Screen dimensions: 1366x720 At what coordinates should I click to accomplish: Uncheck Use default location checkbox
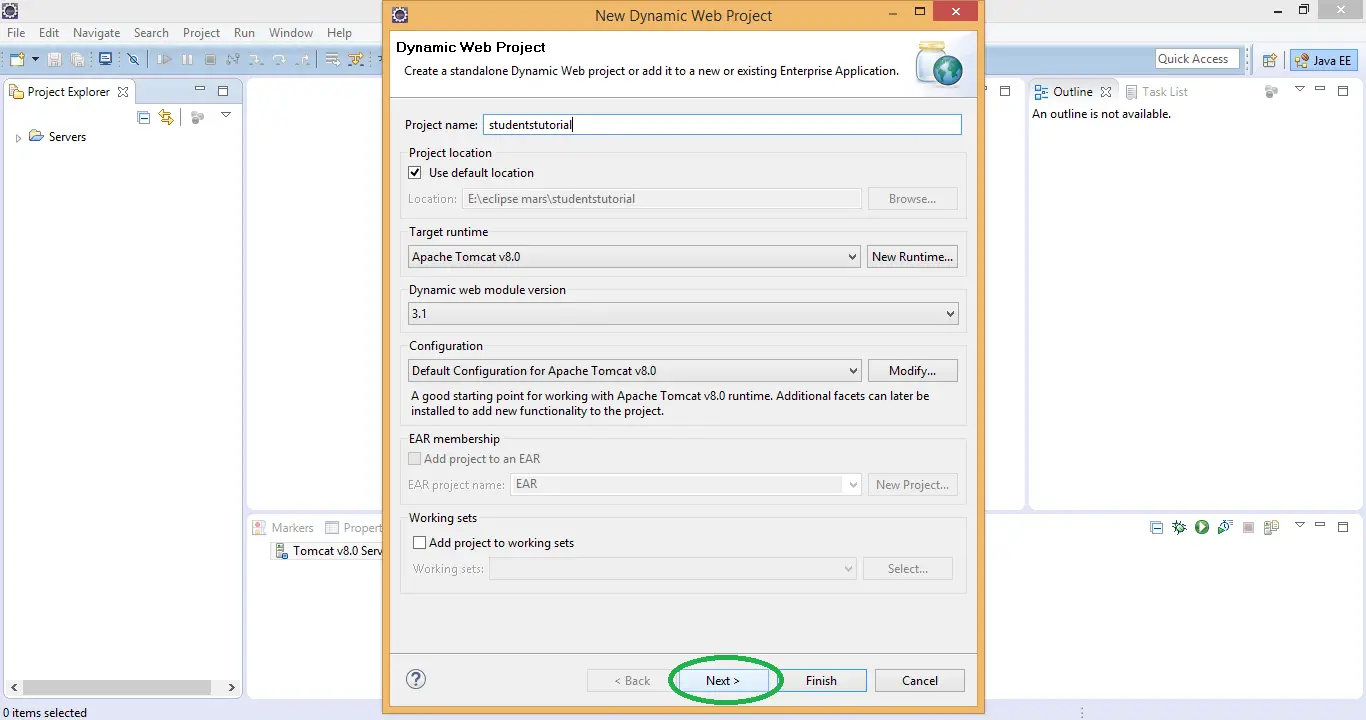tap(415, 173)
